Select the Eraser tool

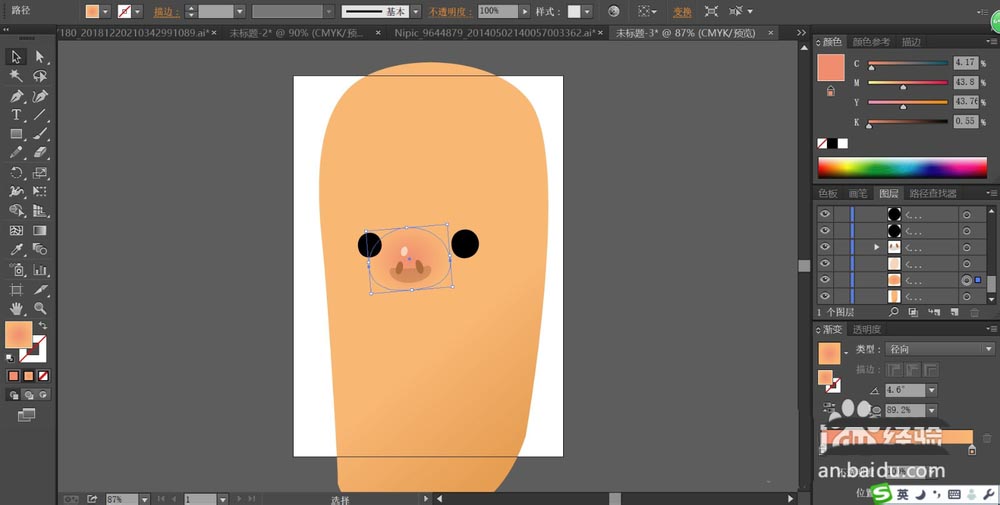pyautogui.click(x=40, y=153)
